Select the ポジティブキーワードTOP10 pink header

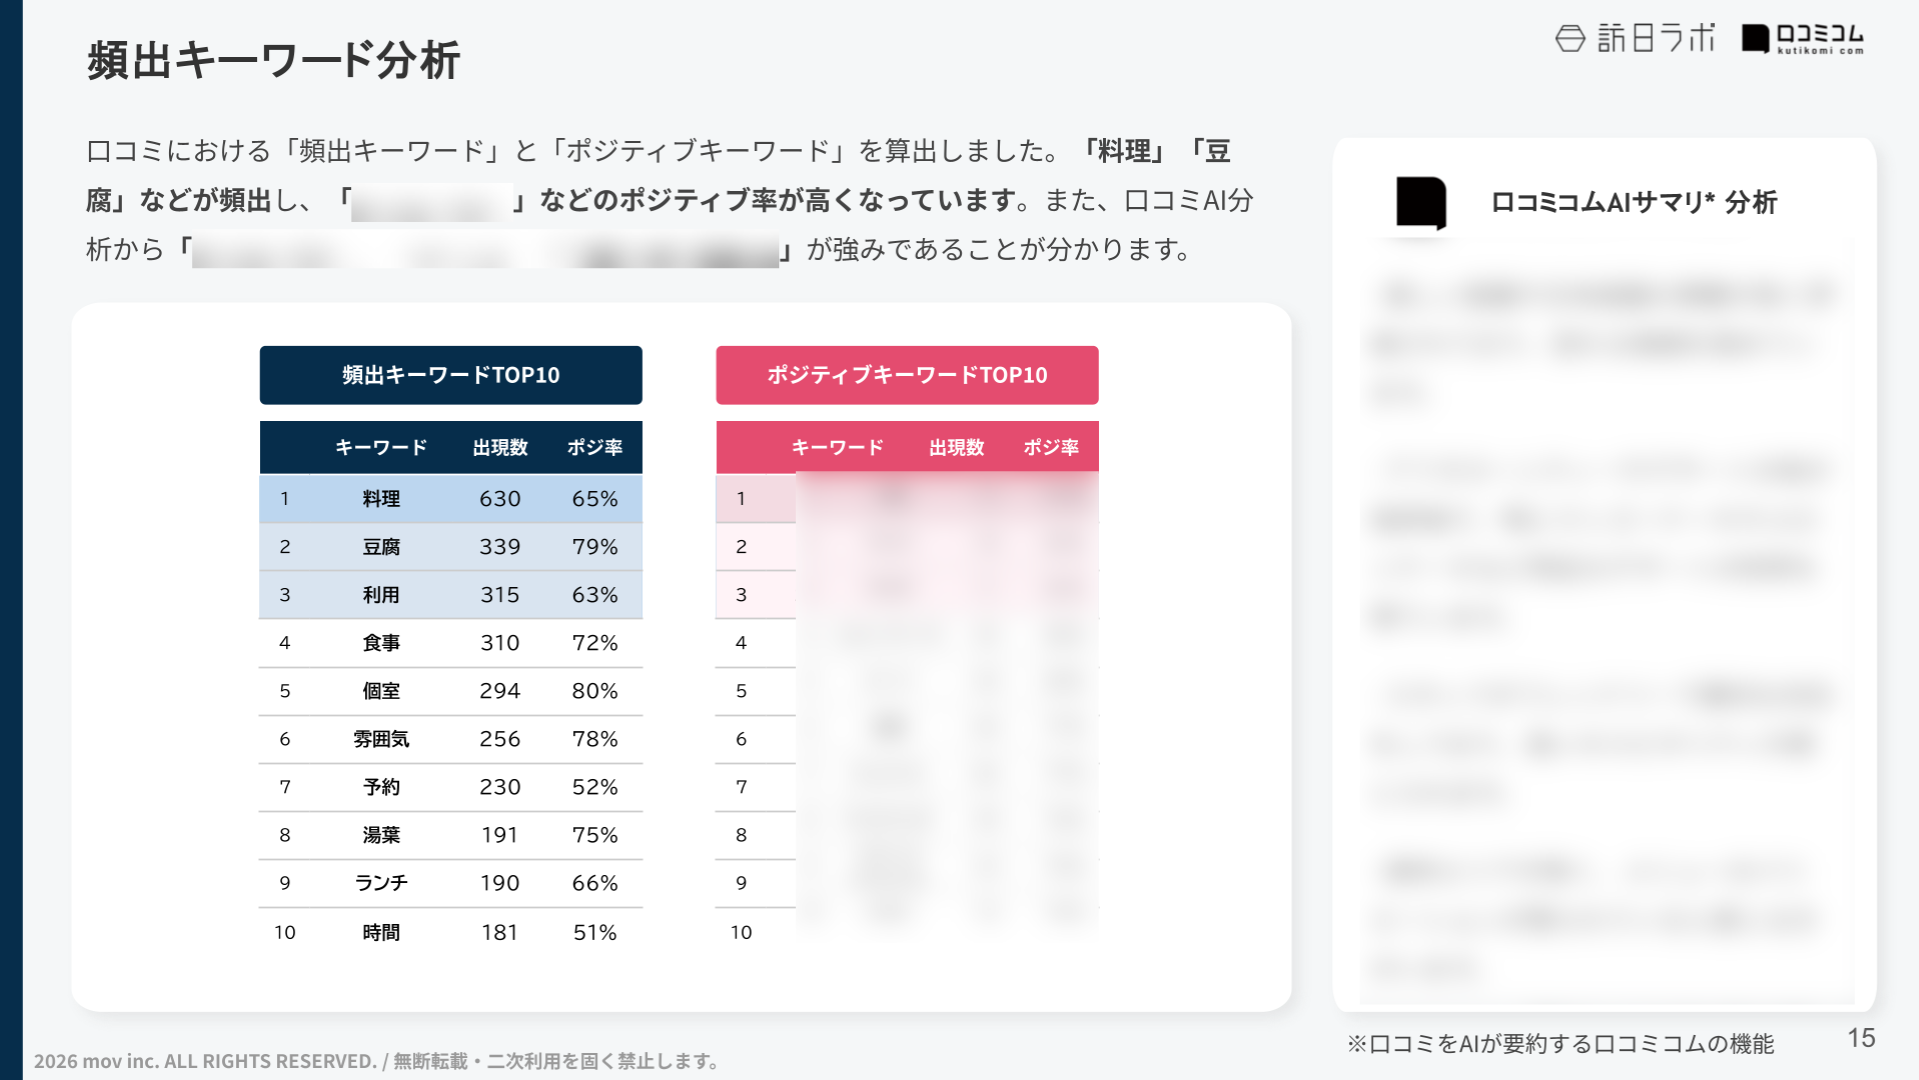[x=907, y=375]
